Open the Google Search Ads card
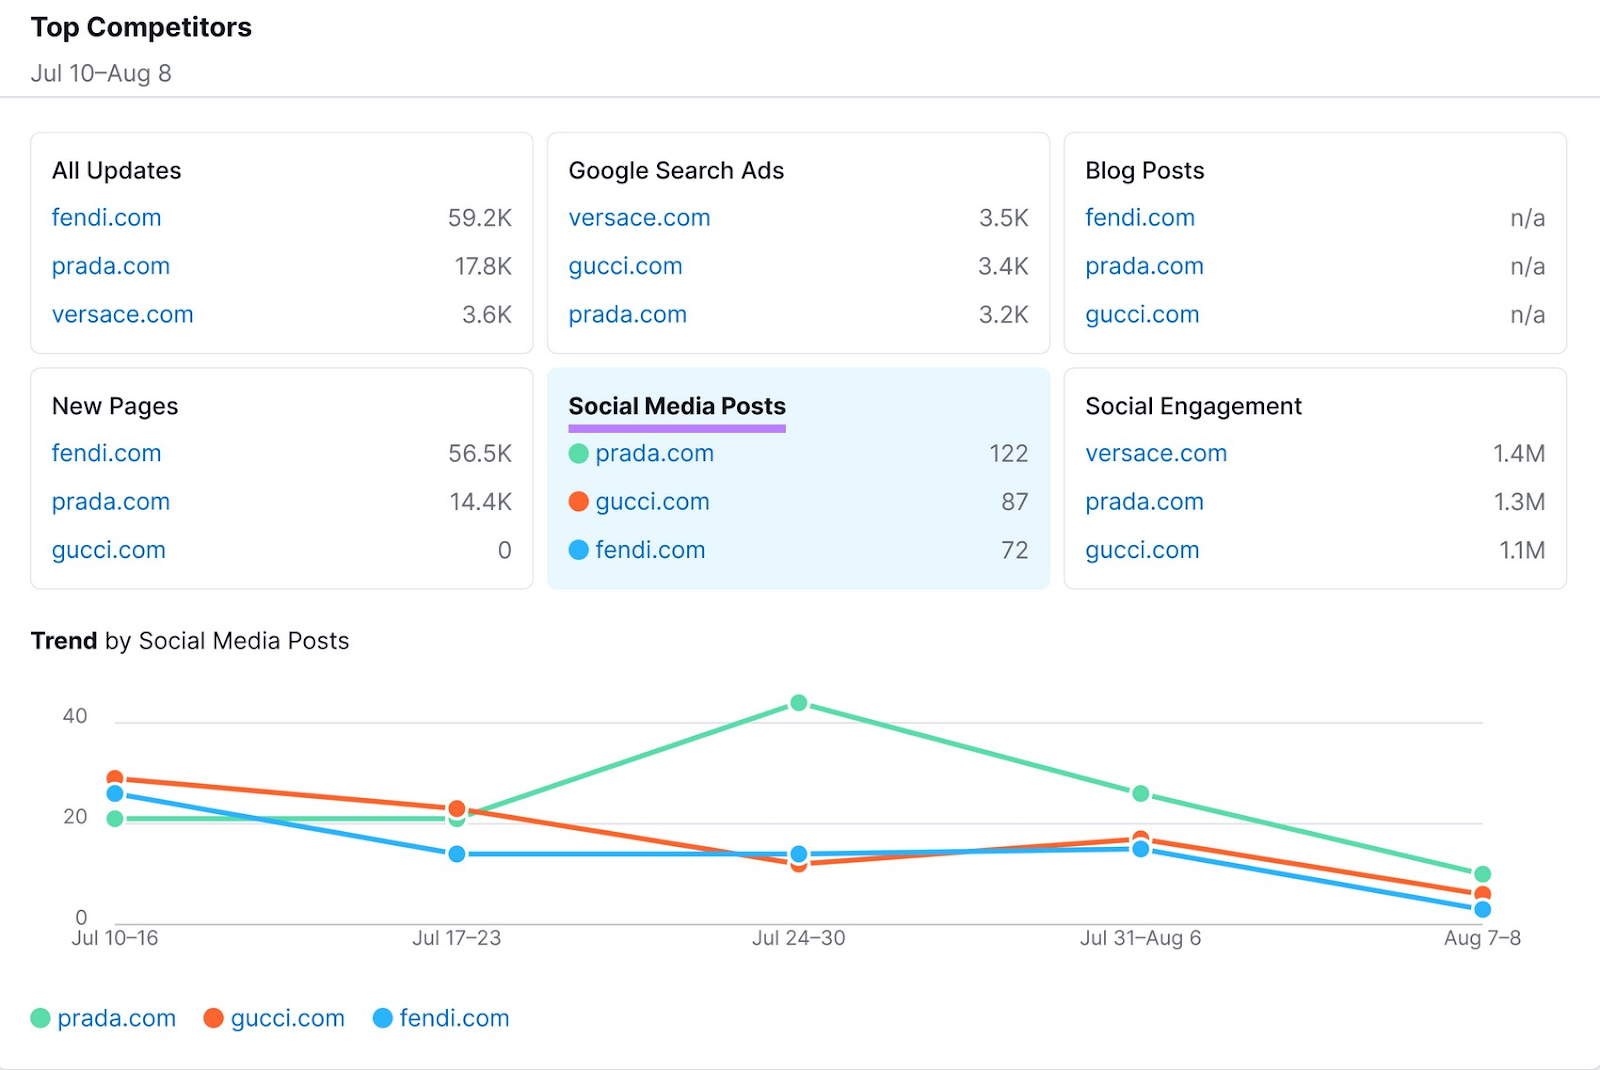This screenshot has height=1070, width=1600. click(676, 171)
